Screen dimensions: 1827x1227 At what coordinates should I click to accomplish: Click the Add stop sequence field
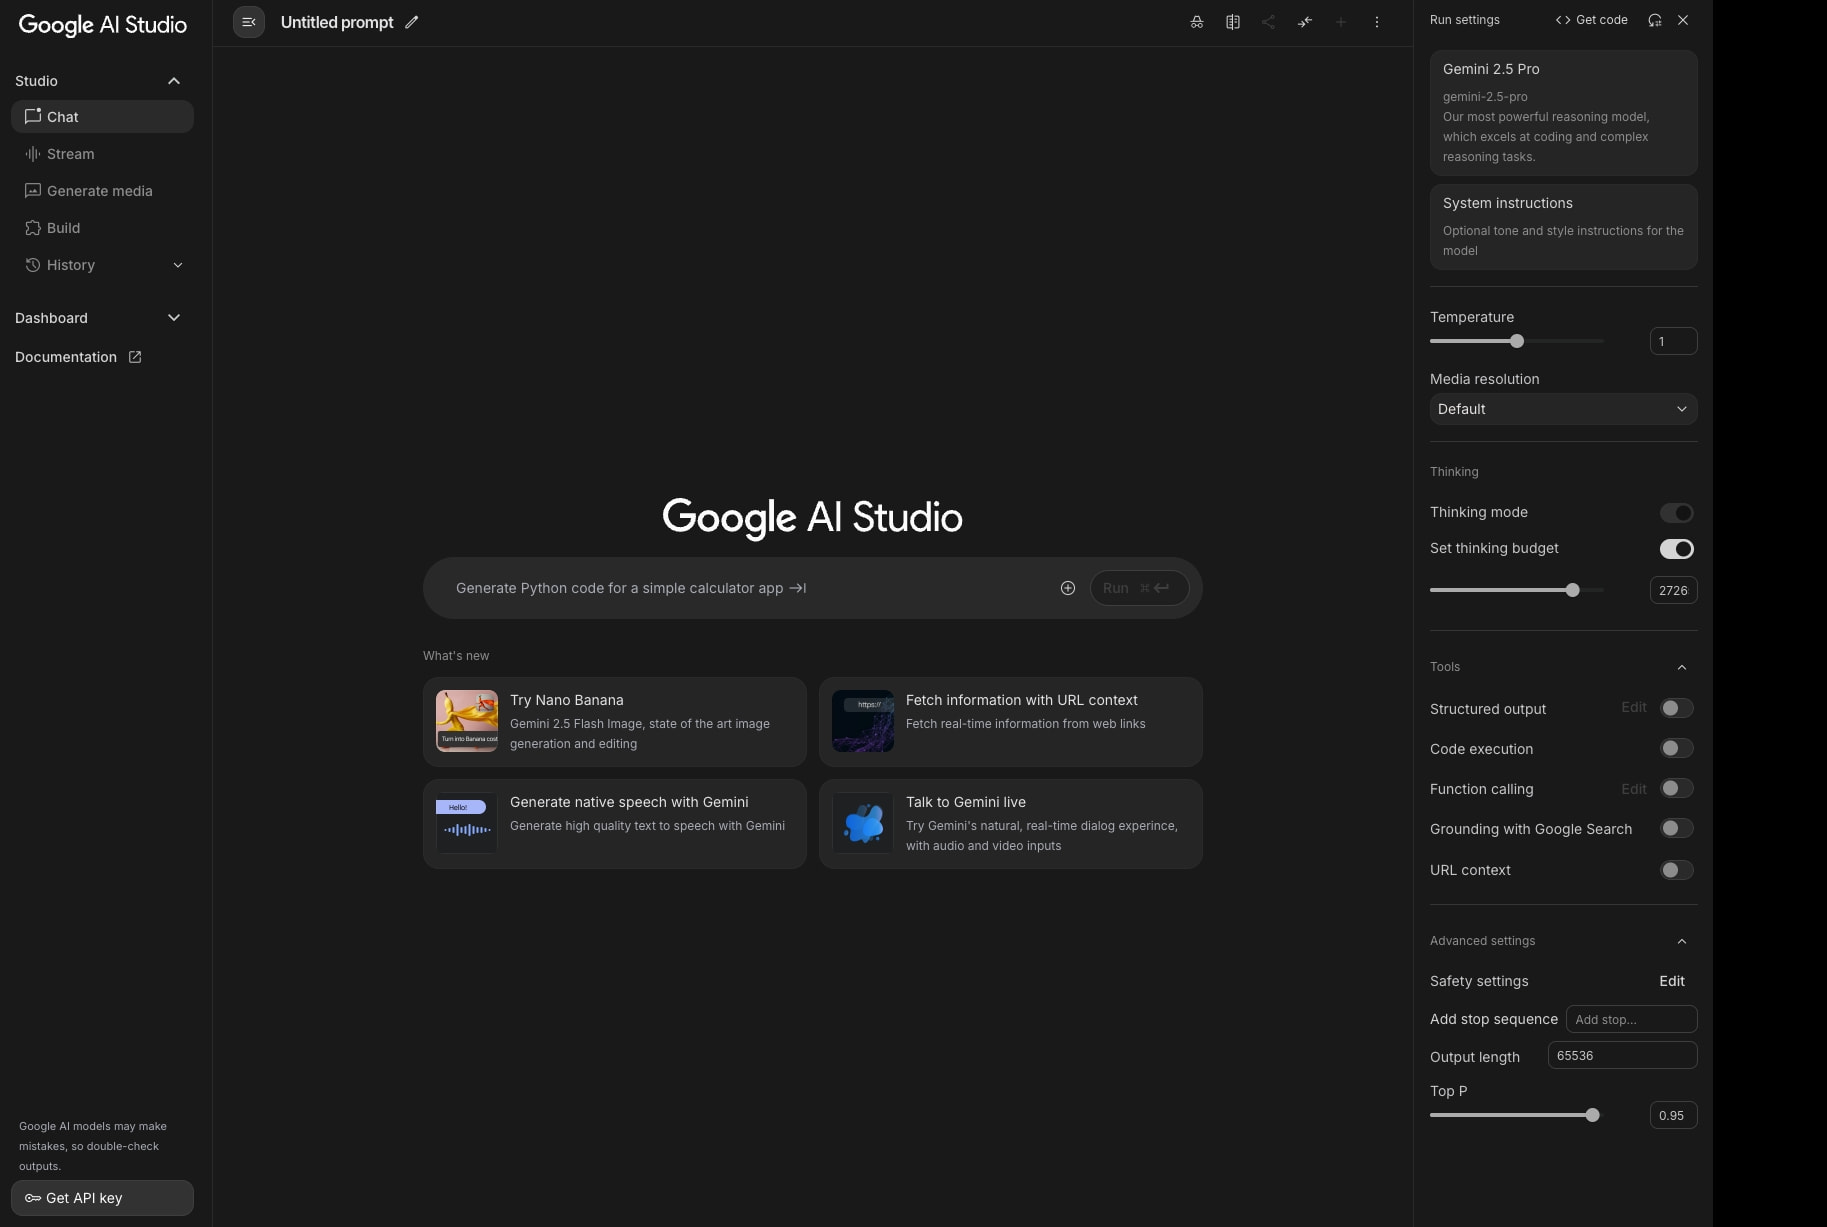pyautogui.click(x=1632, y=1019)
